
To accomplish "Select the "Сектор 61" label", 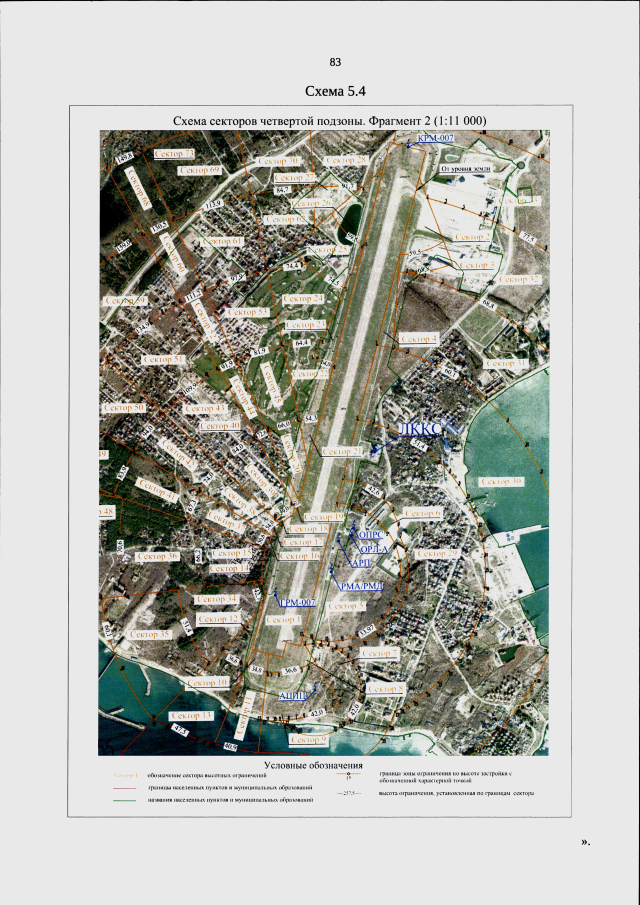I will pyautogui.click(x=224, y=241).
